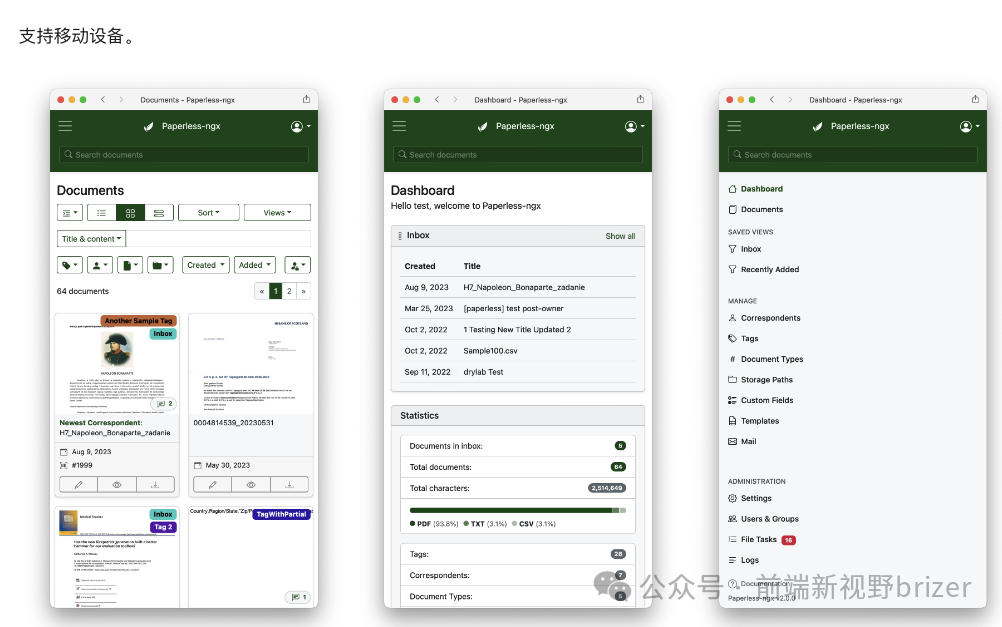The width and height of the screenshot is (1002, 627).
Task: Go back in Documents browser window
Action: (x=103, y=100)
